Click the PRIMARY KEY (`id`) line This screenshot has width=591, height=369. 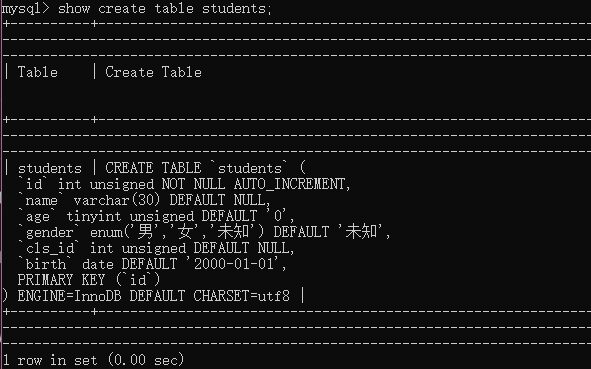click(x=89, y=280)
